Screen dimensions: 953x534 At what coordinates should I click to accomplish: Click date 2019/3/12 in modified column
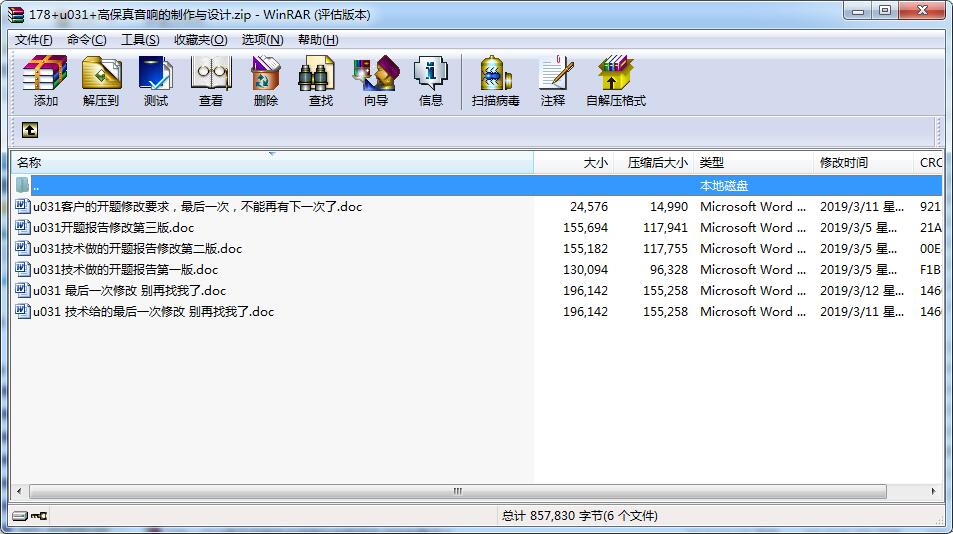pos(862,290)
